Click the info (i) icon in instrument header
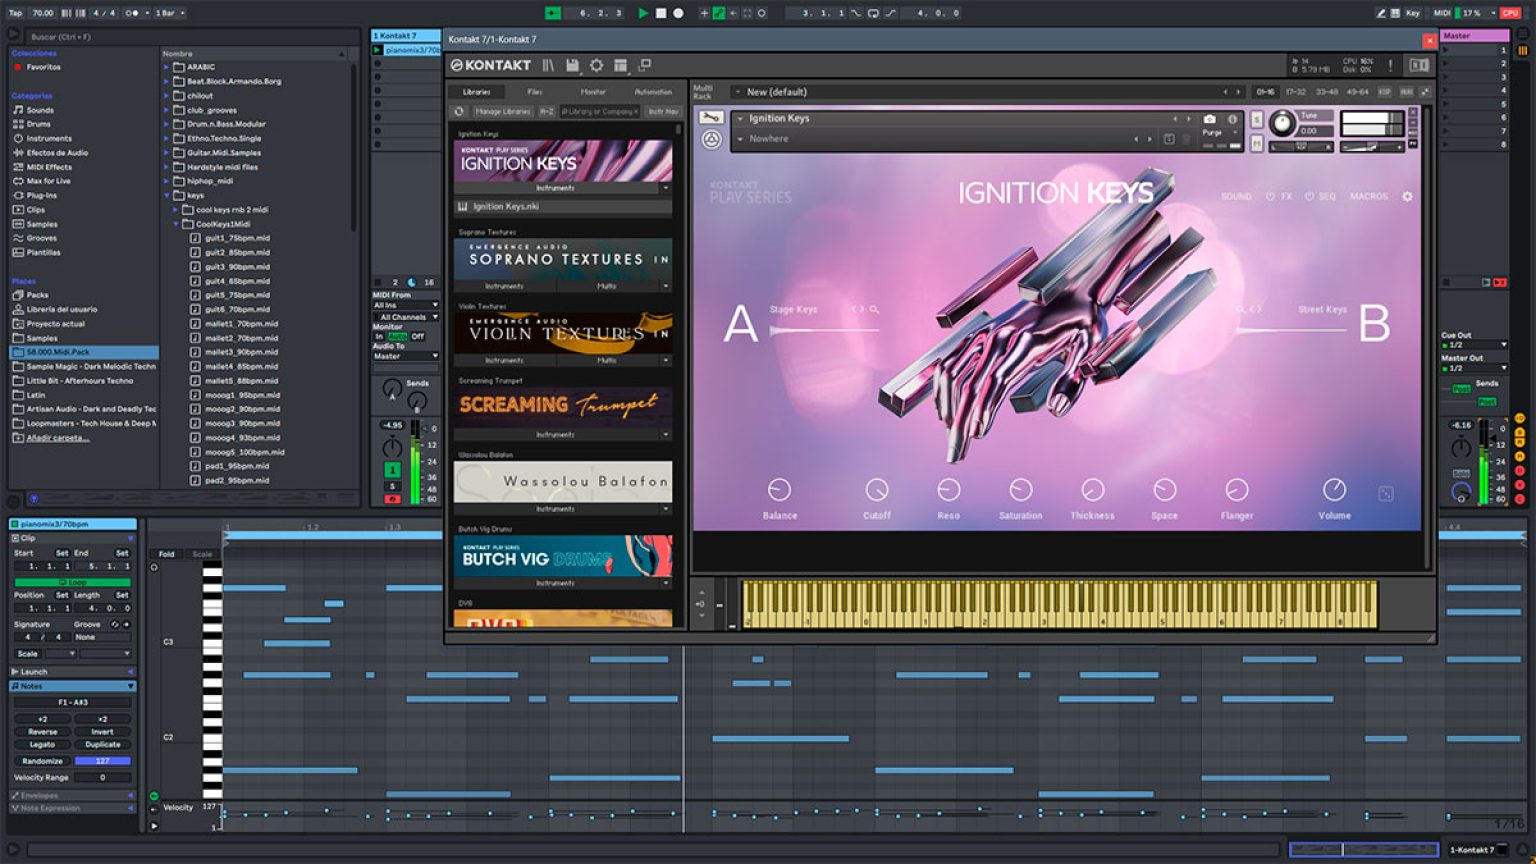 (x=1233, y=119)
